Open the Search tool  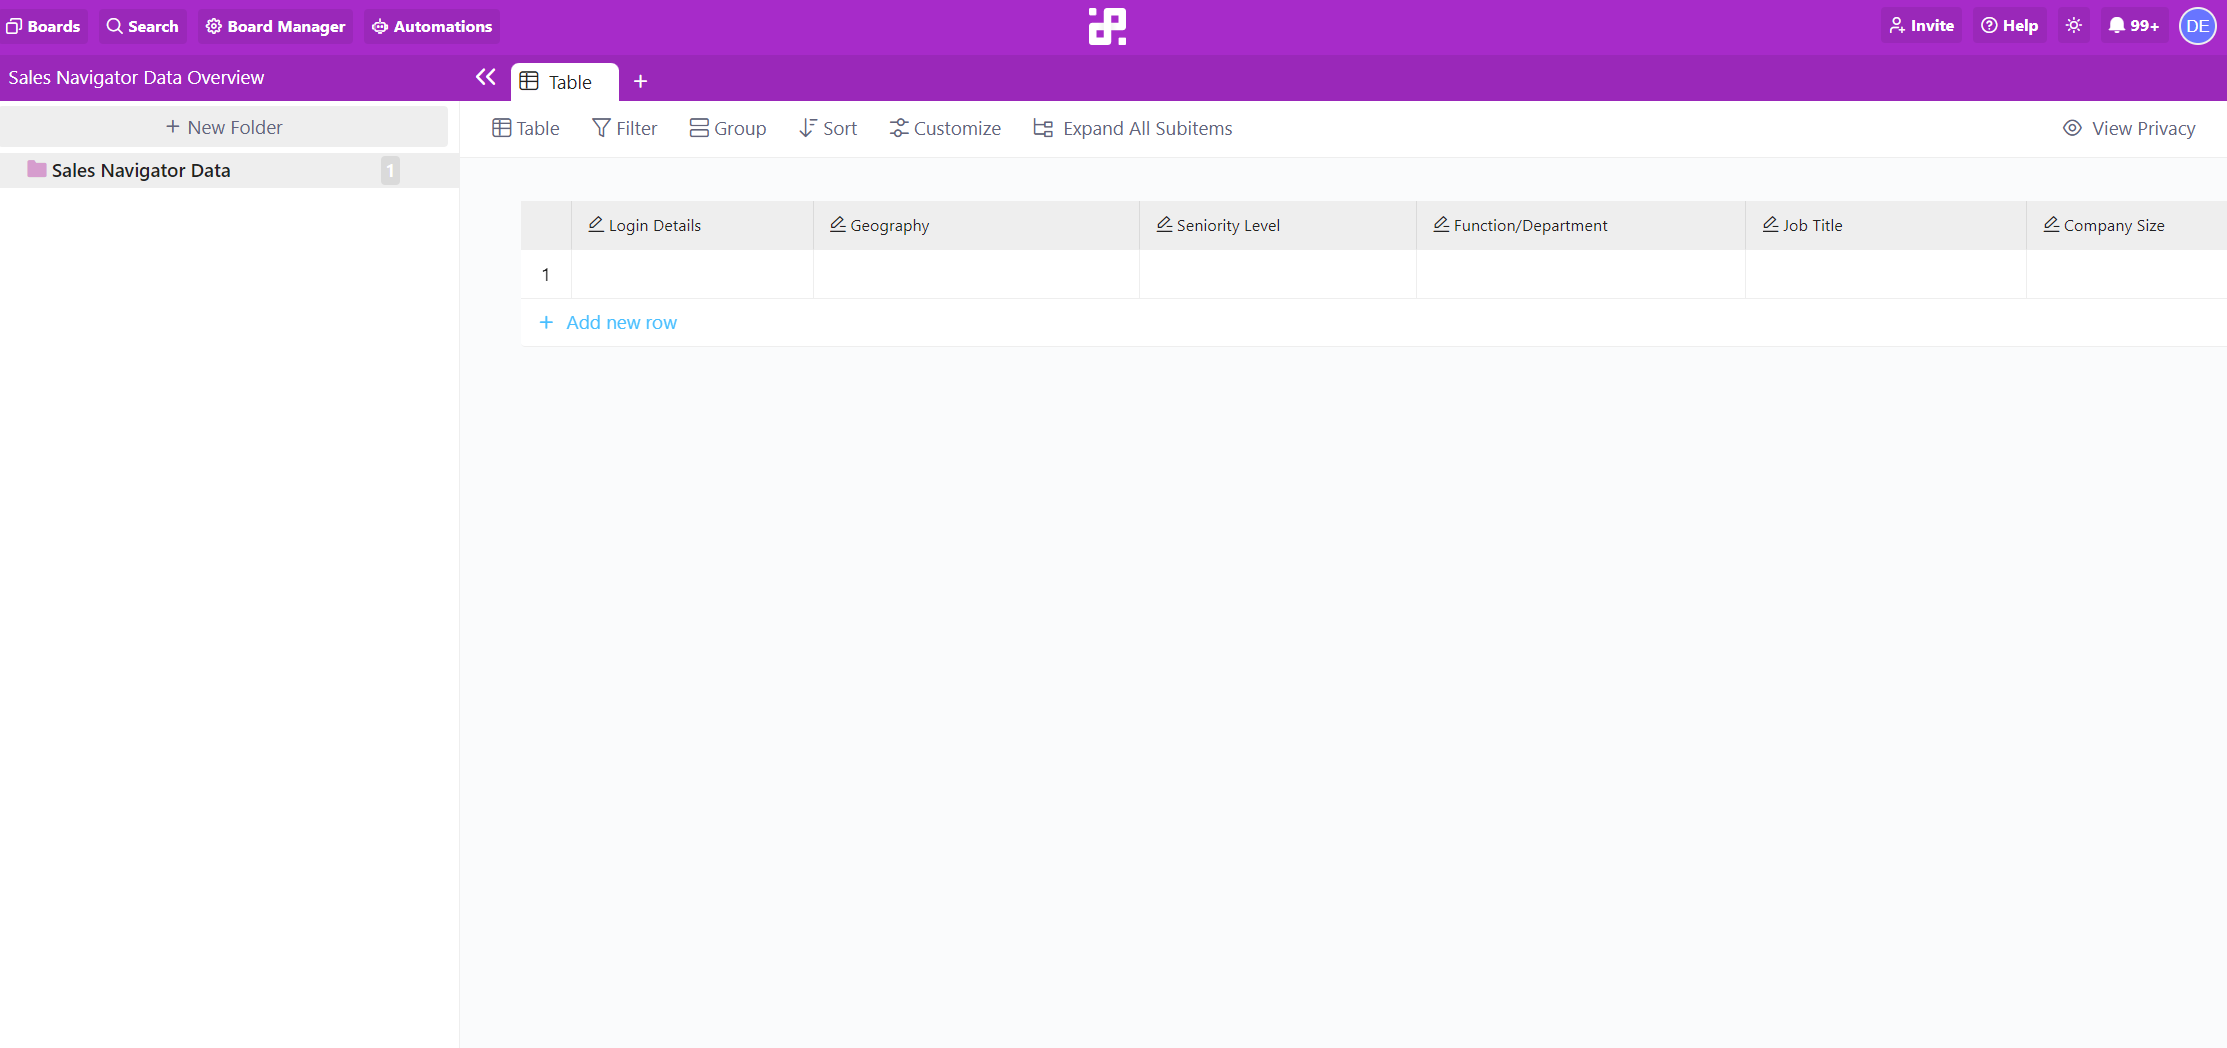tap(142, 26)
